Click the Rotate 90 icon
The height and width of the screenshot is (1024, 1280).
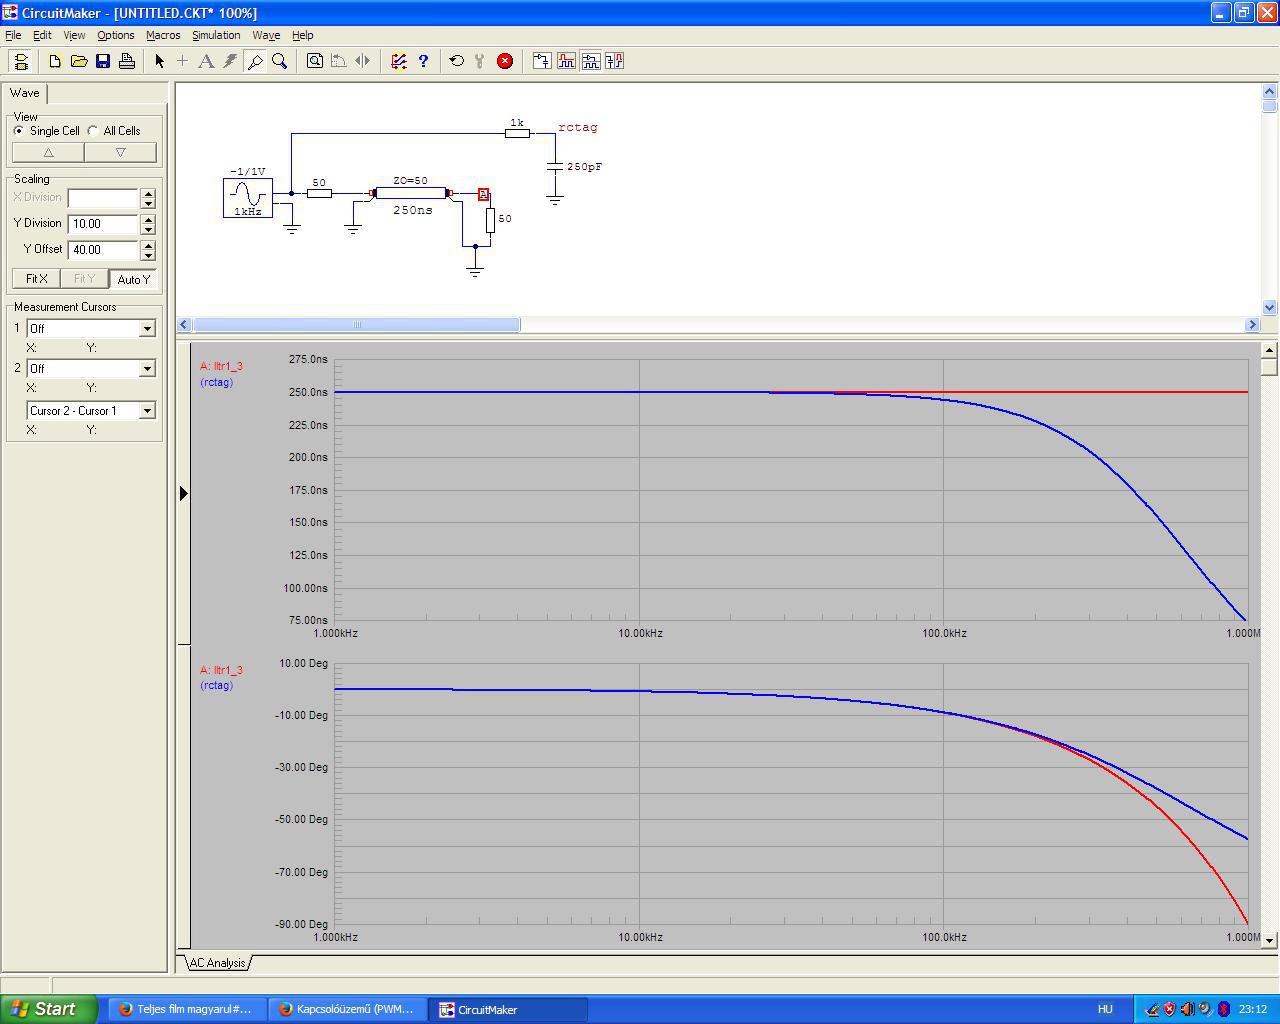[338, 61]
